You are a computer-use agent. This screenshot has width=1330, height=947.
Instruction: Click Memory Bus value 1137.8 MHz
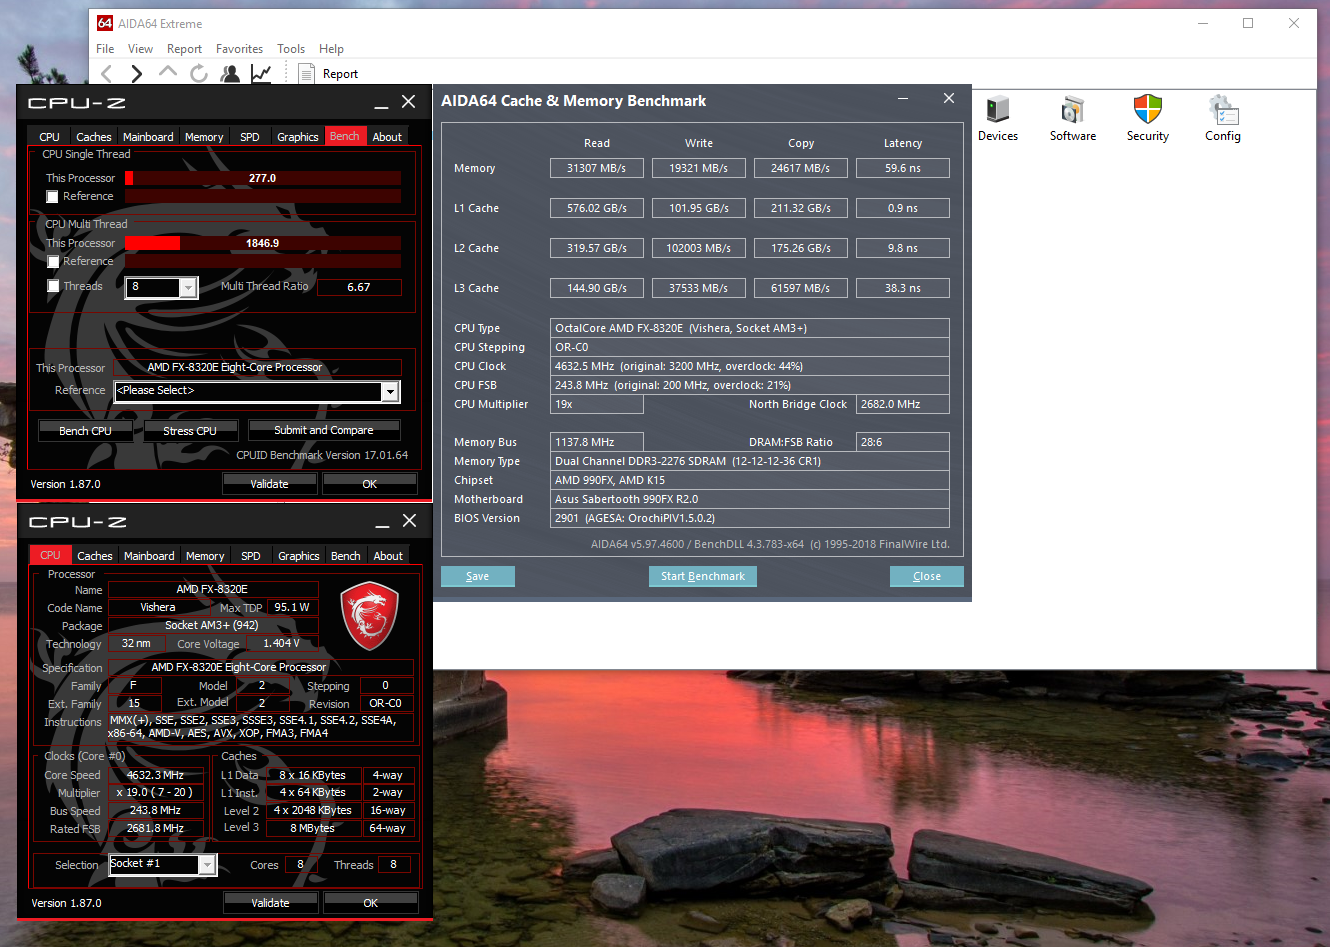click(x=597, y=442)
